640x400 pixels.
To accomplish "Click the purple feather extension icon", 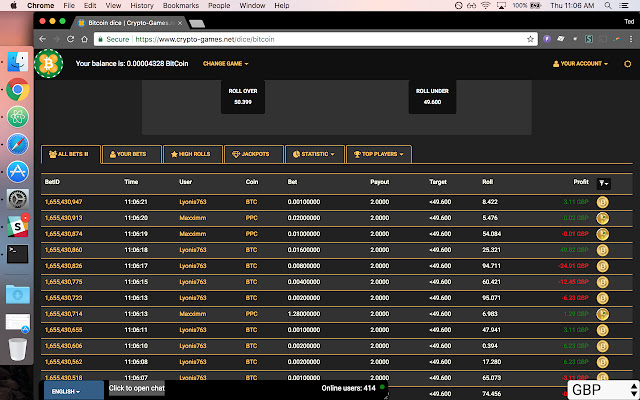I will pos(547,39).
